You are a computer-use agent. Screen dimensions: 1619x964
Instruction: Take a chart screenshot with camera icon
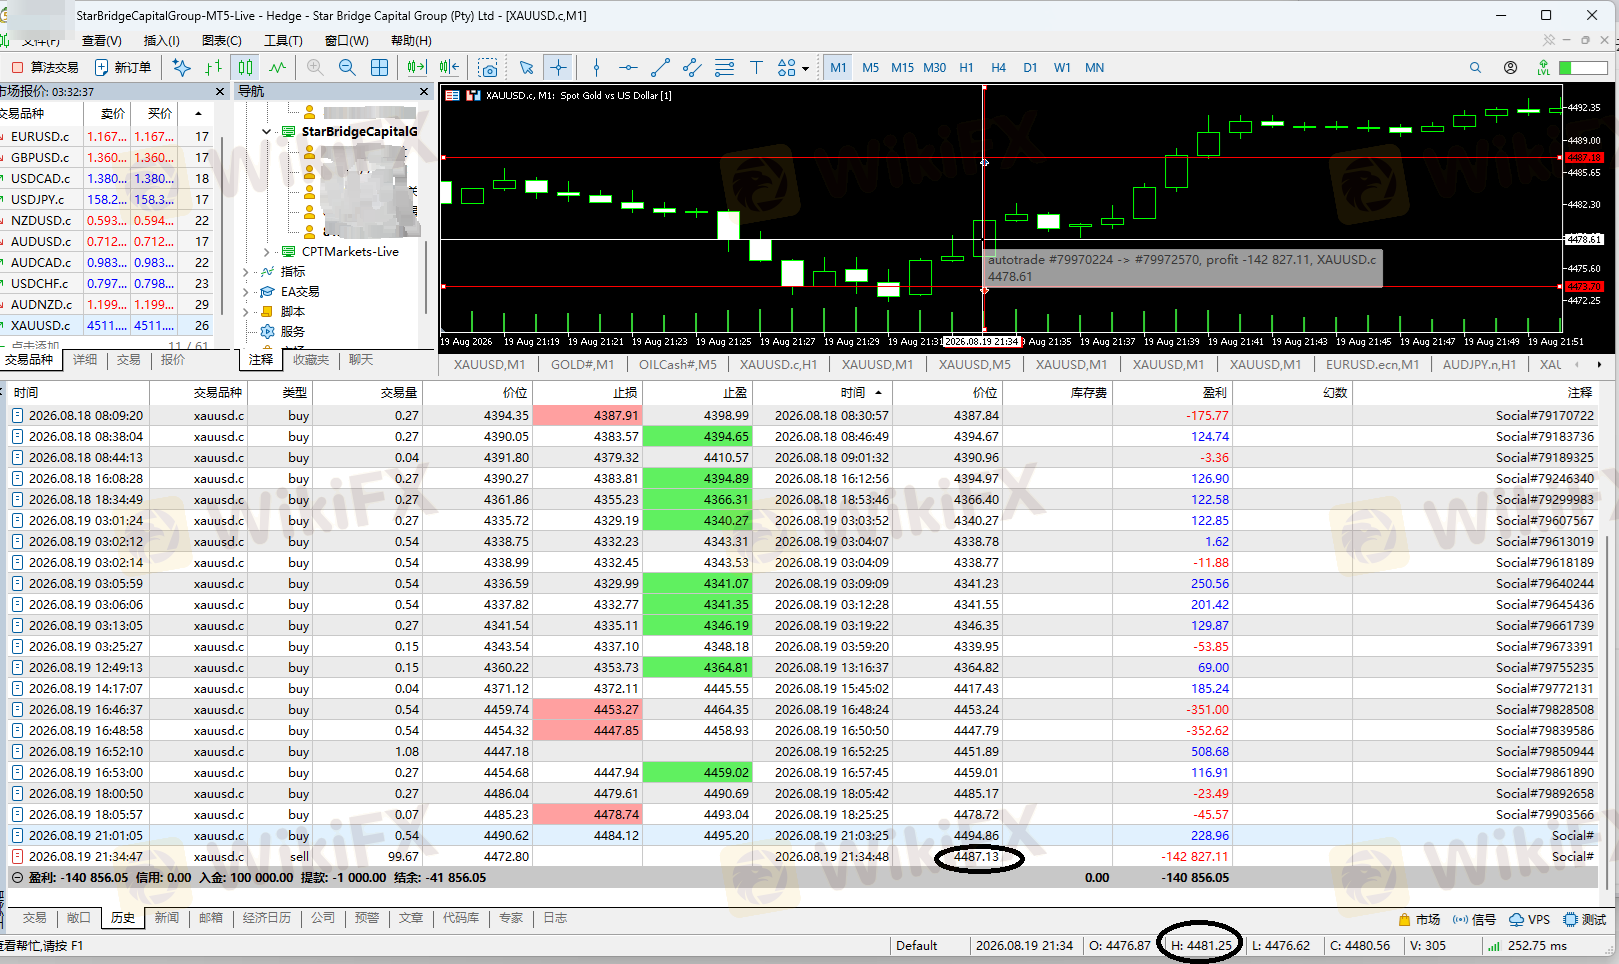pos(488,67)
